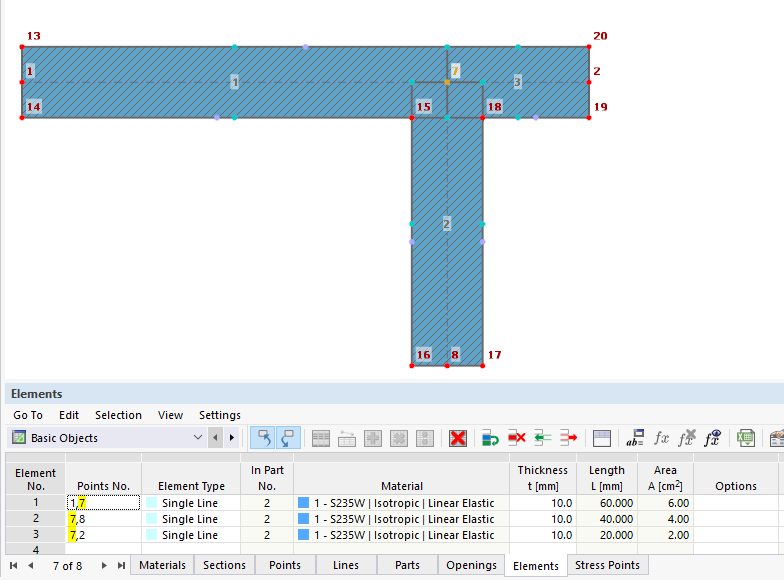Select element label 3 in the drawing
Viewport: 784px width, 580px height.
tap(518, 82)
